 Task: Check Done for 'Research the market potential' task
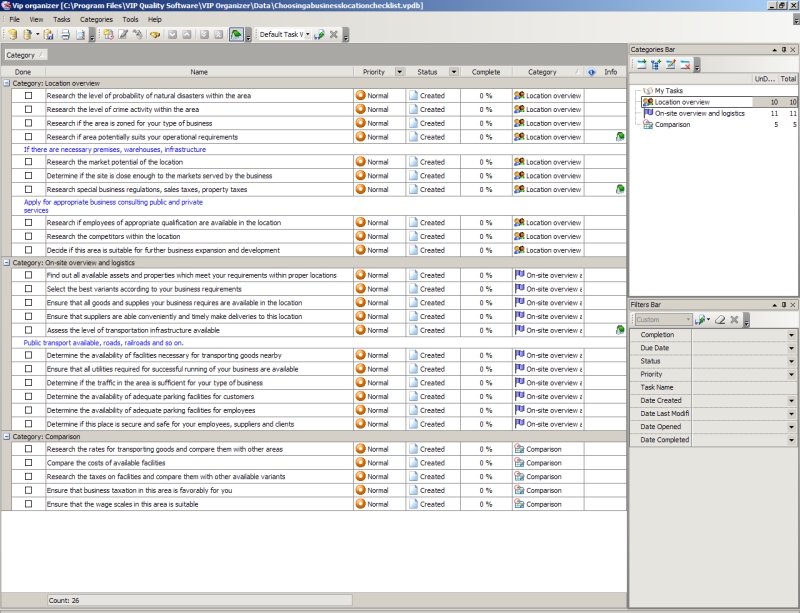coord(29,162)
